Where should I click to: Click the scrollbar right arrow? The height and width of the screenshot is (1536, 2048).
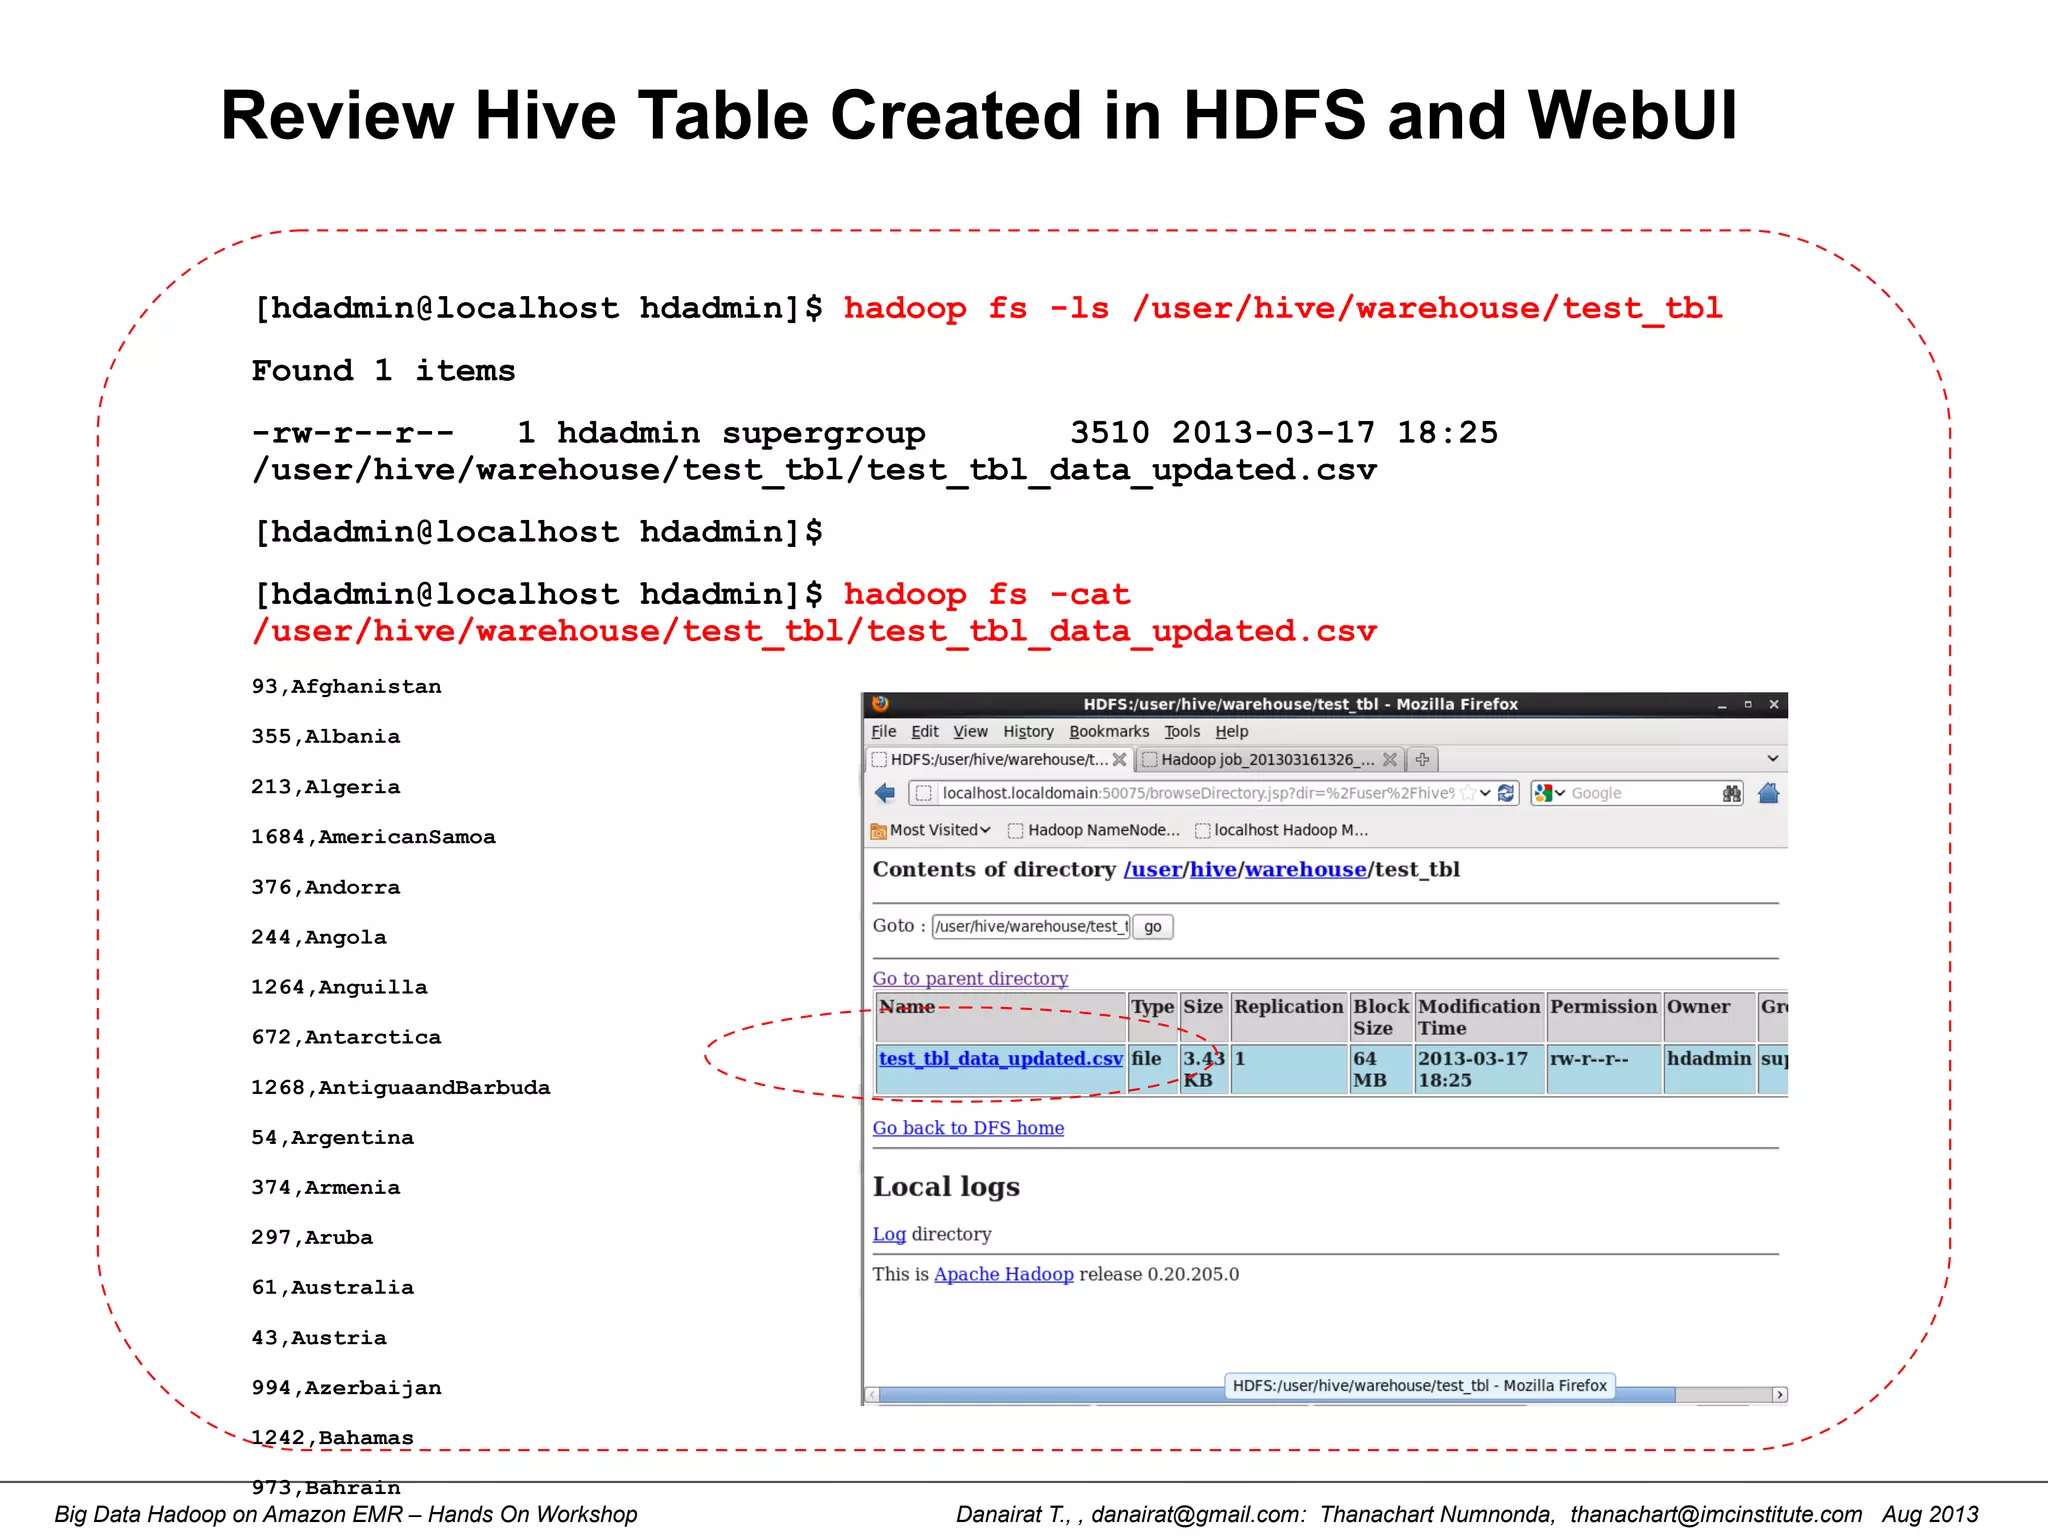[x=1779, y=1395]
